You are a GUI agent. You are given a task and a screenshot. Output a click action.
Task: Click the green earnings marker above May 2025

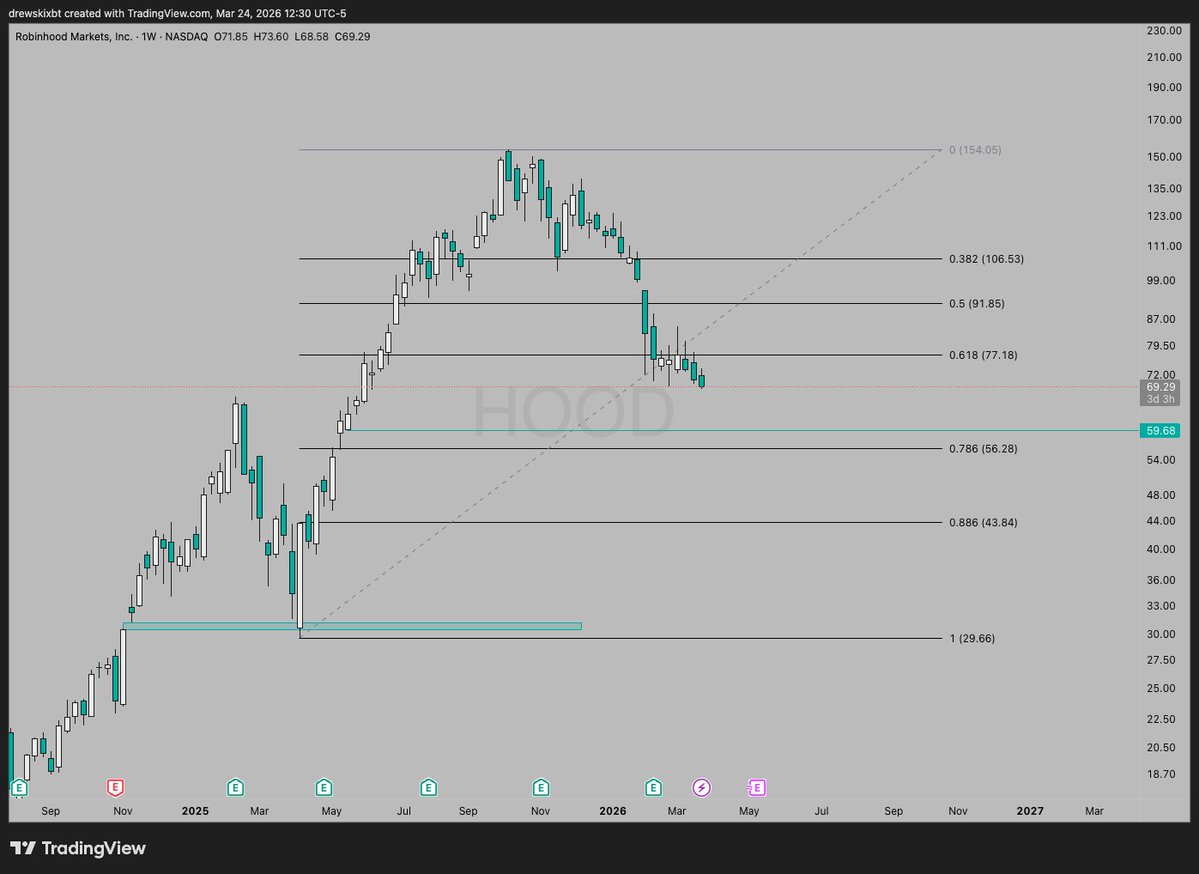point(323,787)
